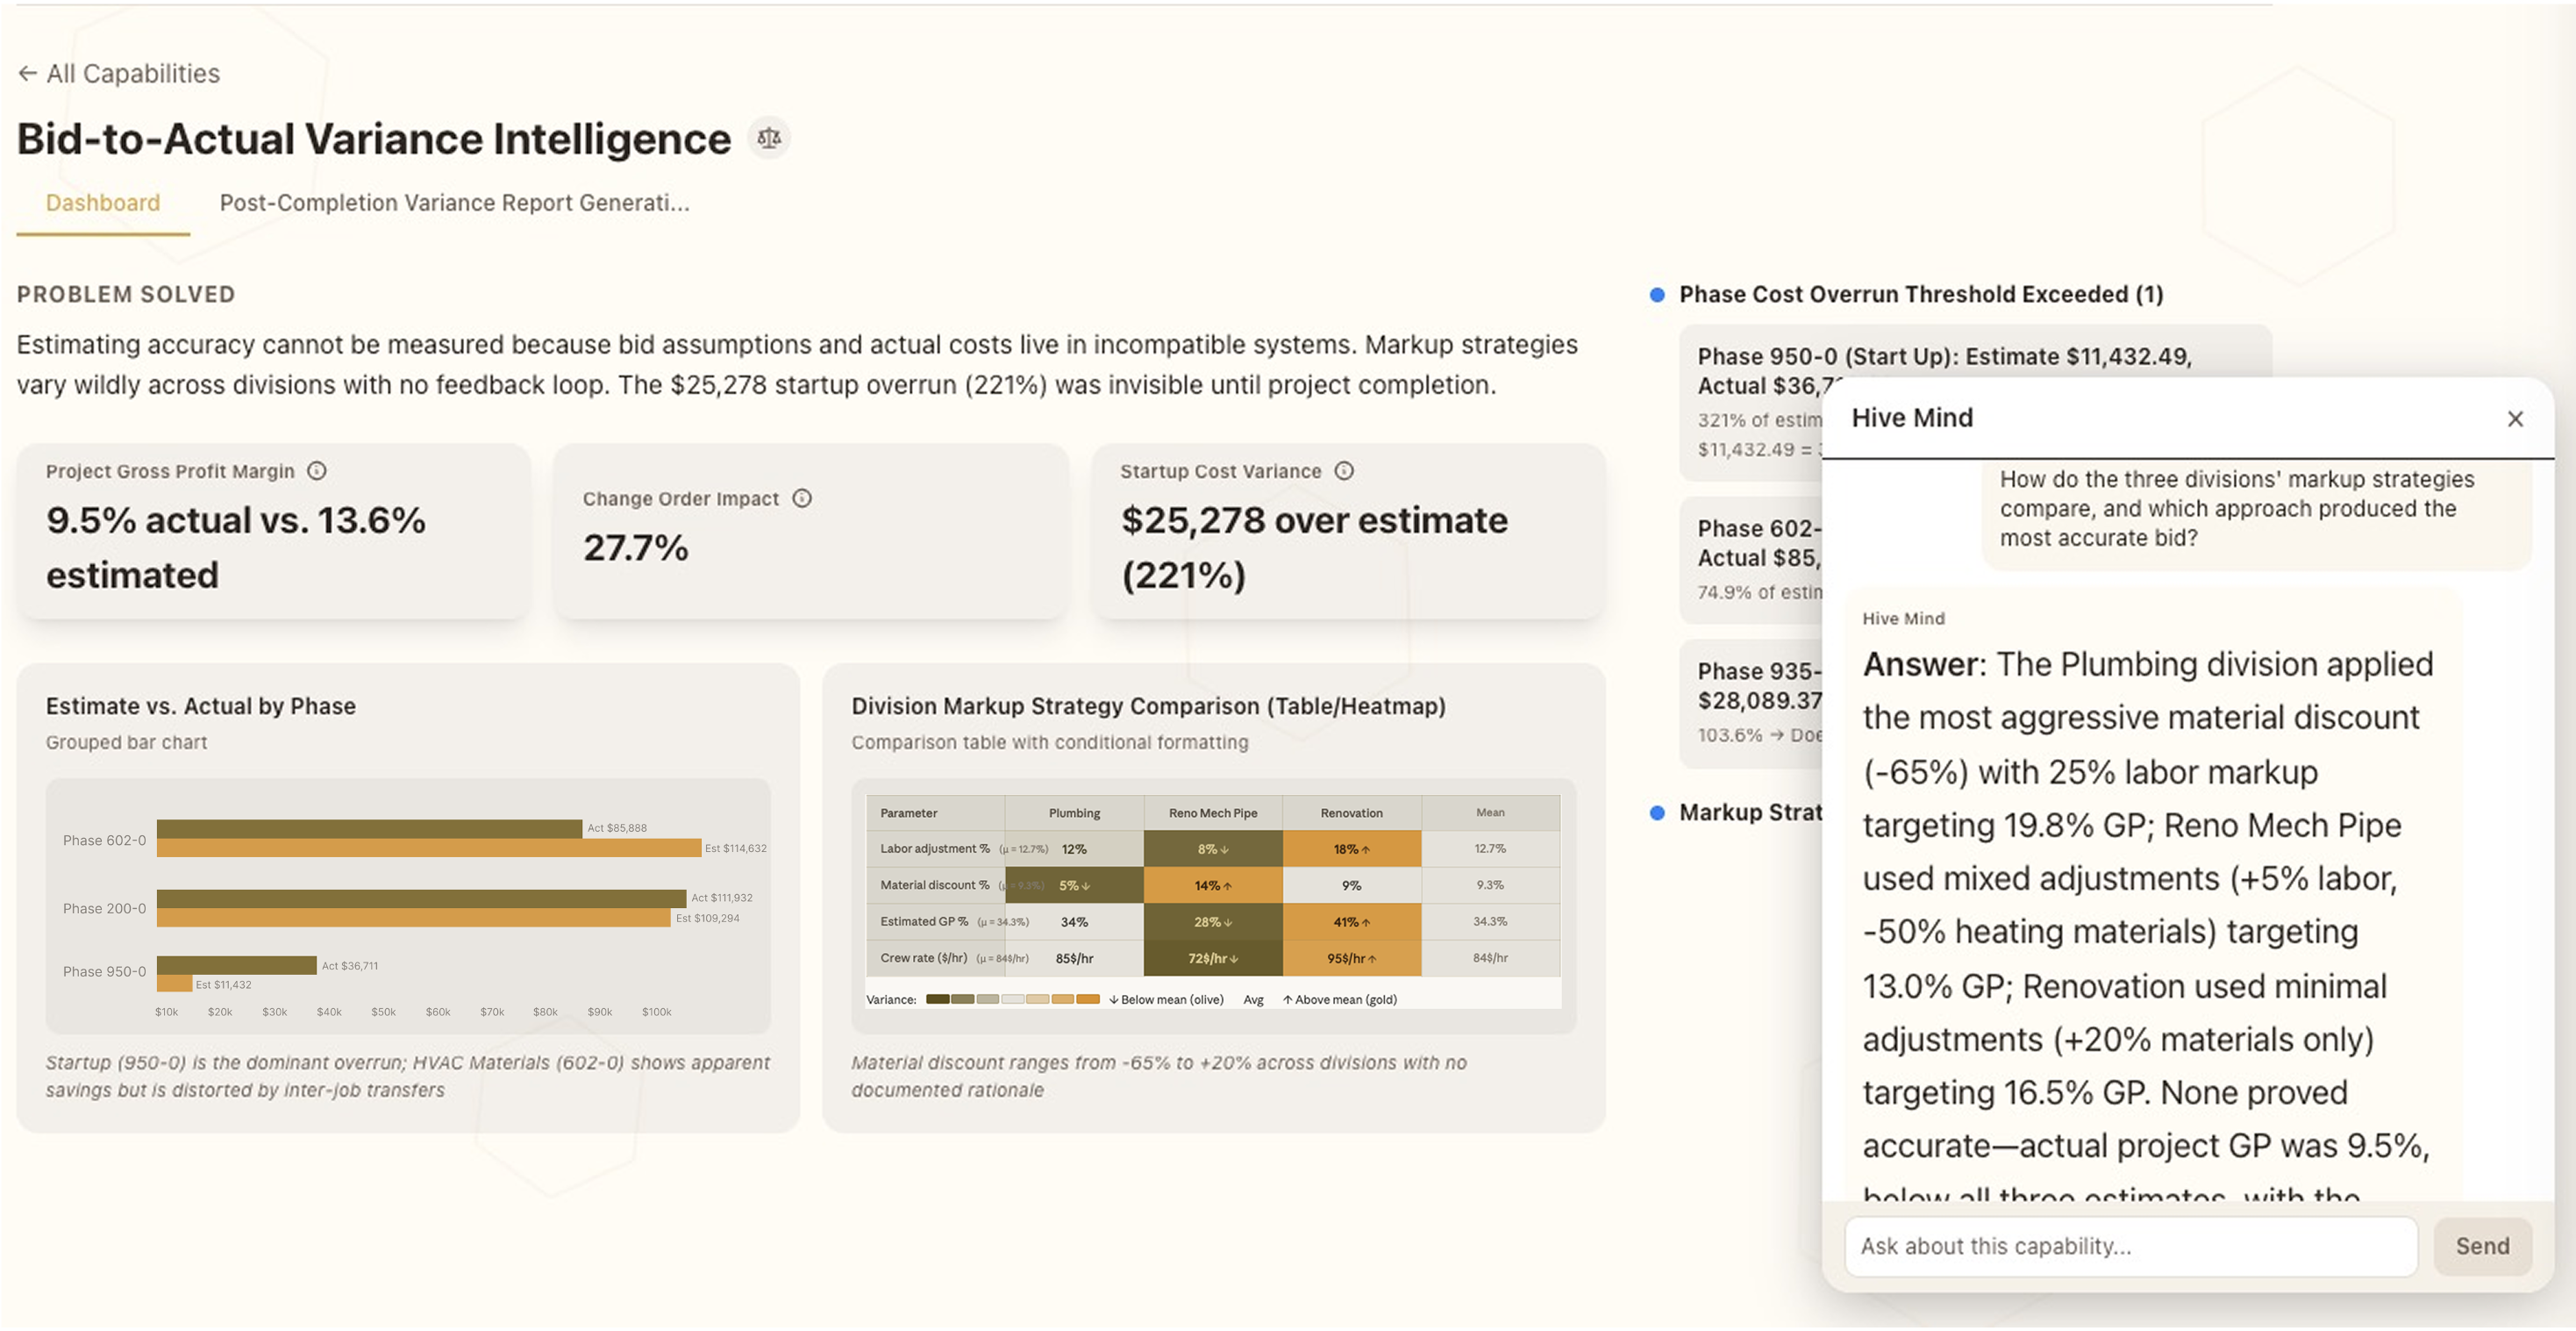2576x1331 pixels.
Task: Click info icon next to Startup Cost Variance
Action: 1344,471
